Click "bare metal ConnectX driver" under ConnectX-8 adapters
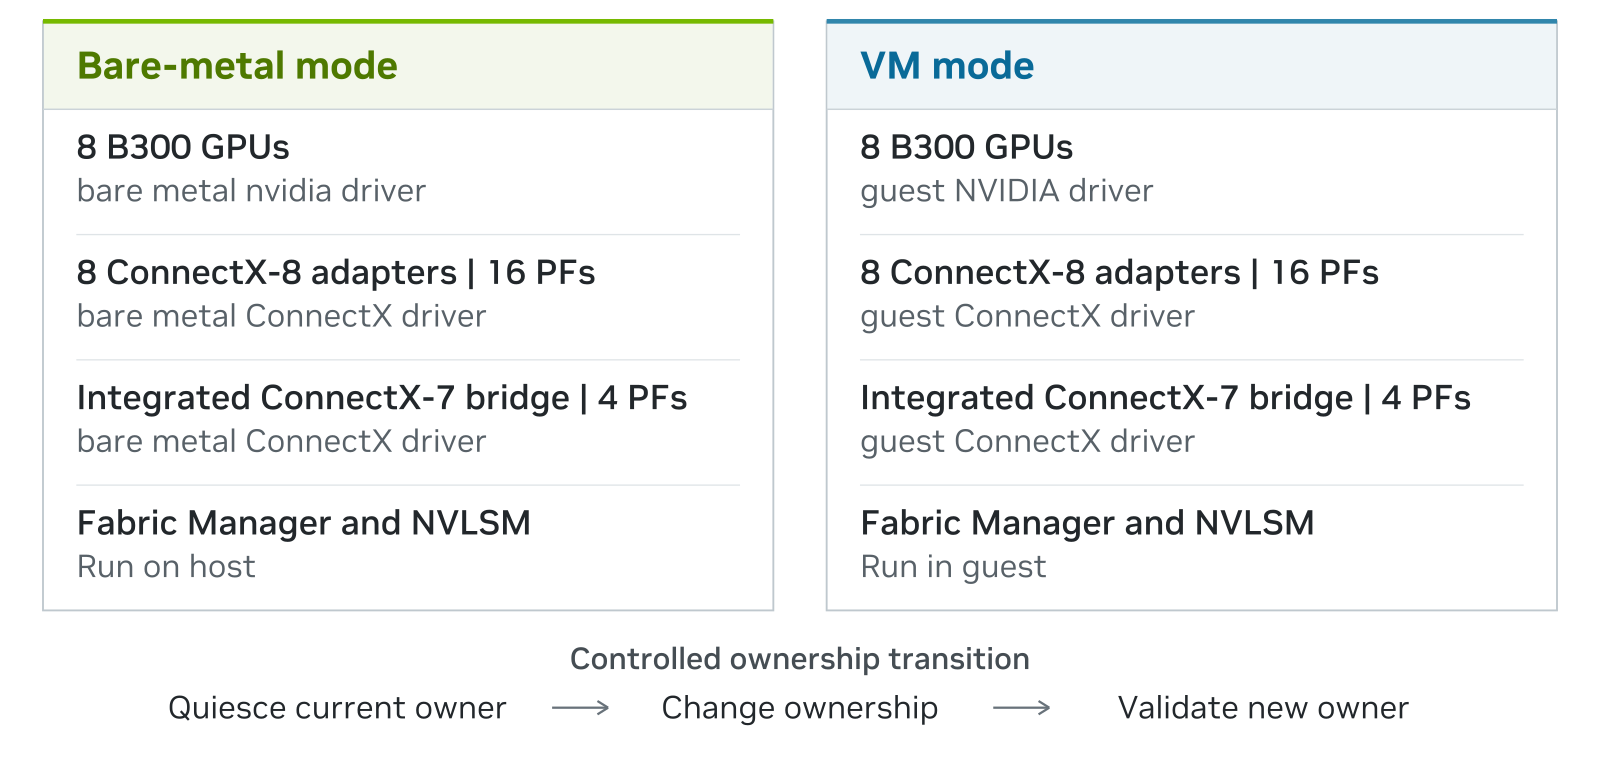 pyautogui.click(x=281, y=316)
